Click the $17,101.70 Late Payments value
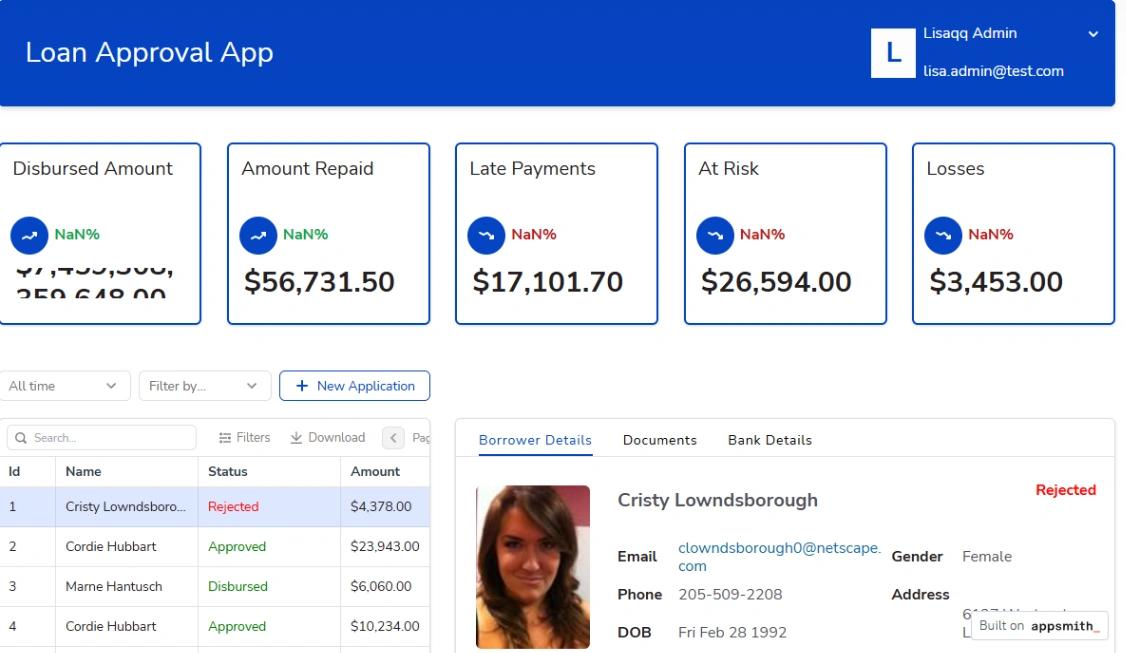The height and width of the screenshot is (653, 1126). click(x=547, y=282)
